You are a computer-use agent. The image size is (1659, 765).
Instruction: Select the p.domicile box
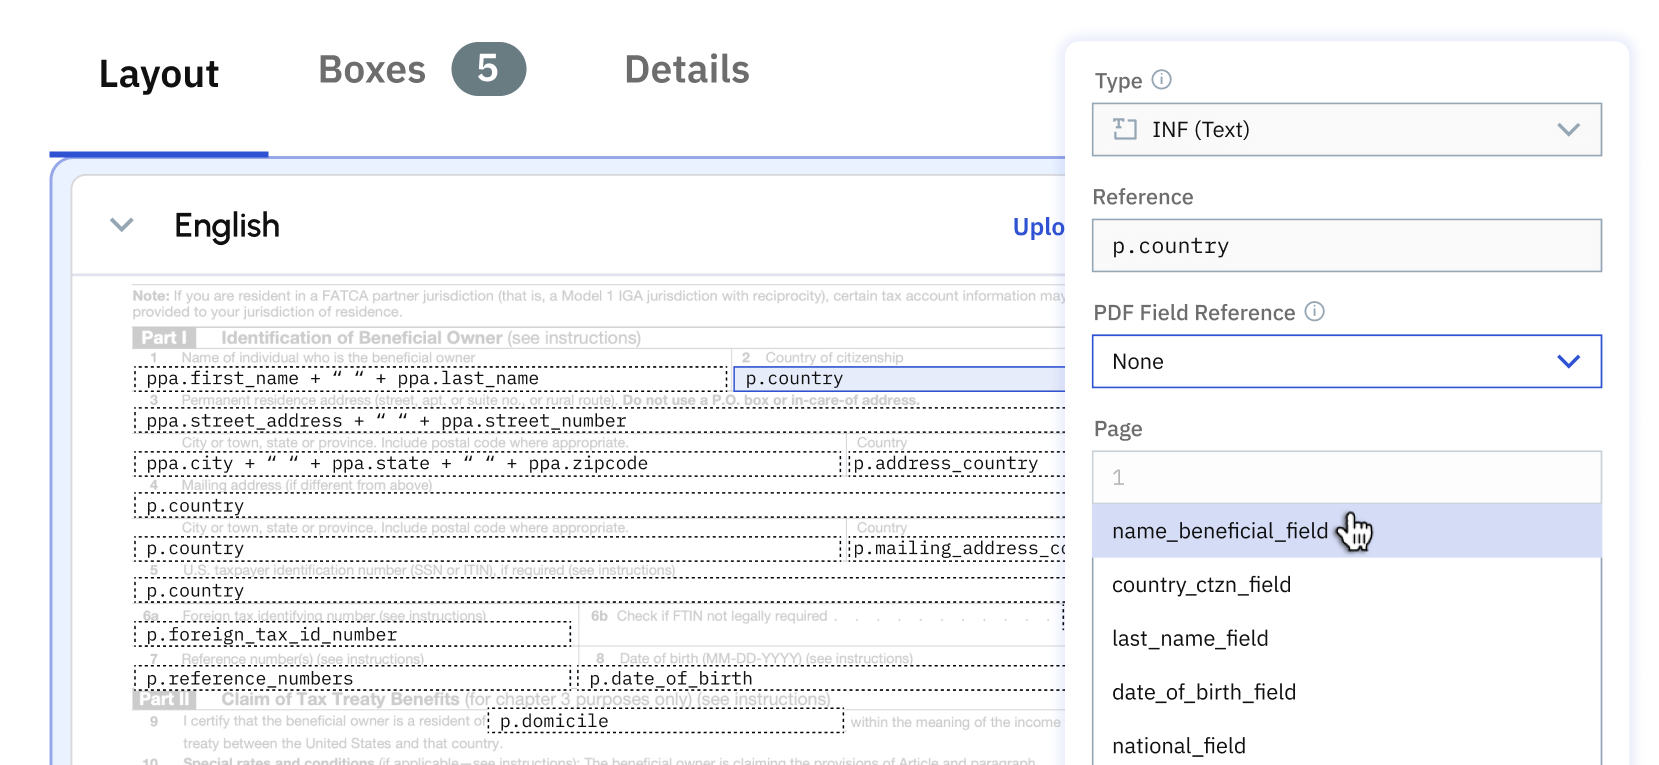[665, 721]
